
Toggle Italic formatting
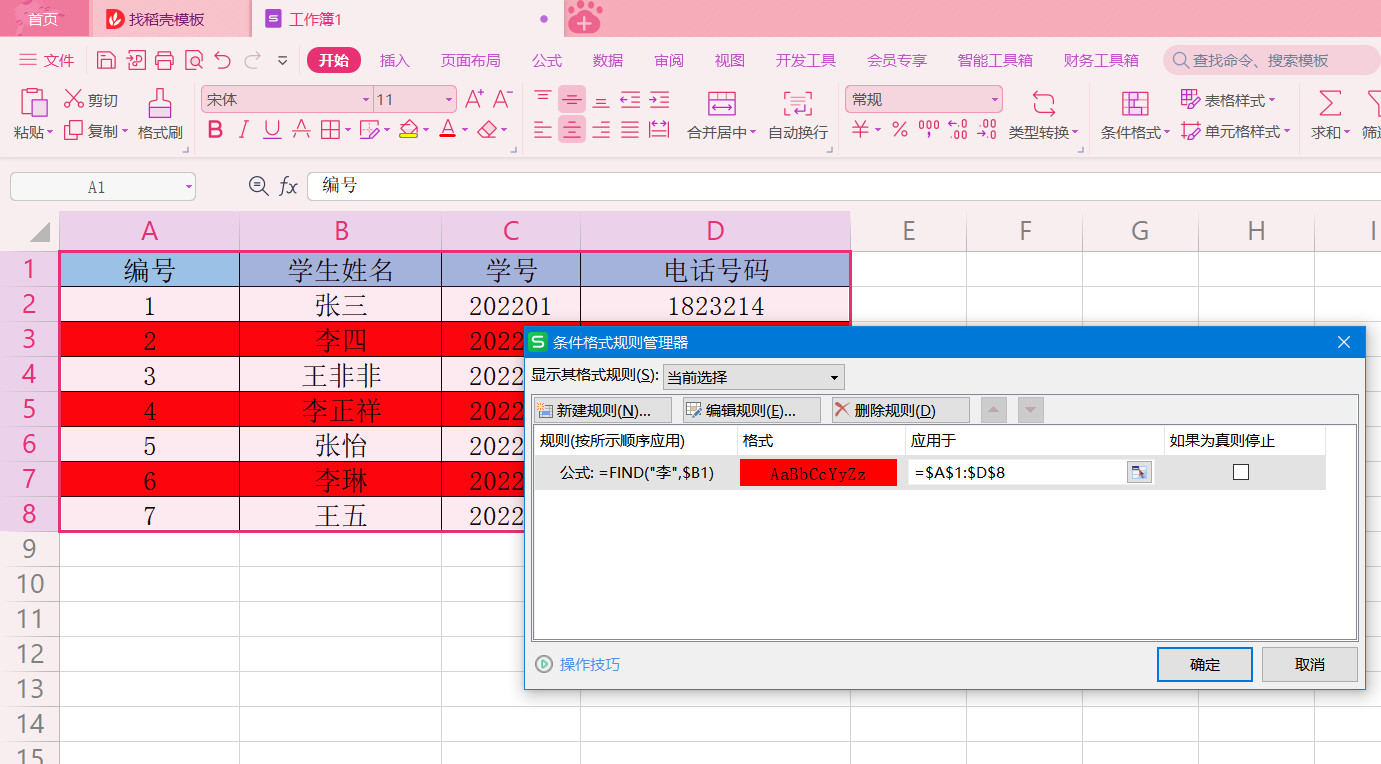tap(243, 130)
